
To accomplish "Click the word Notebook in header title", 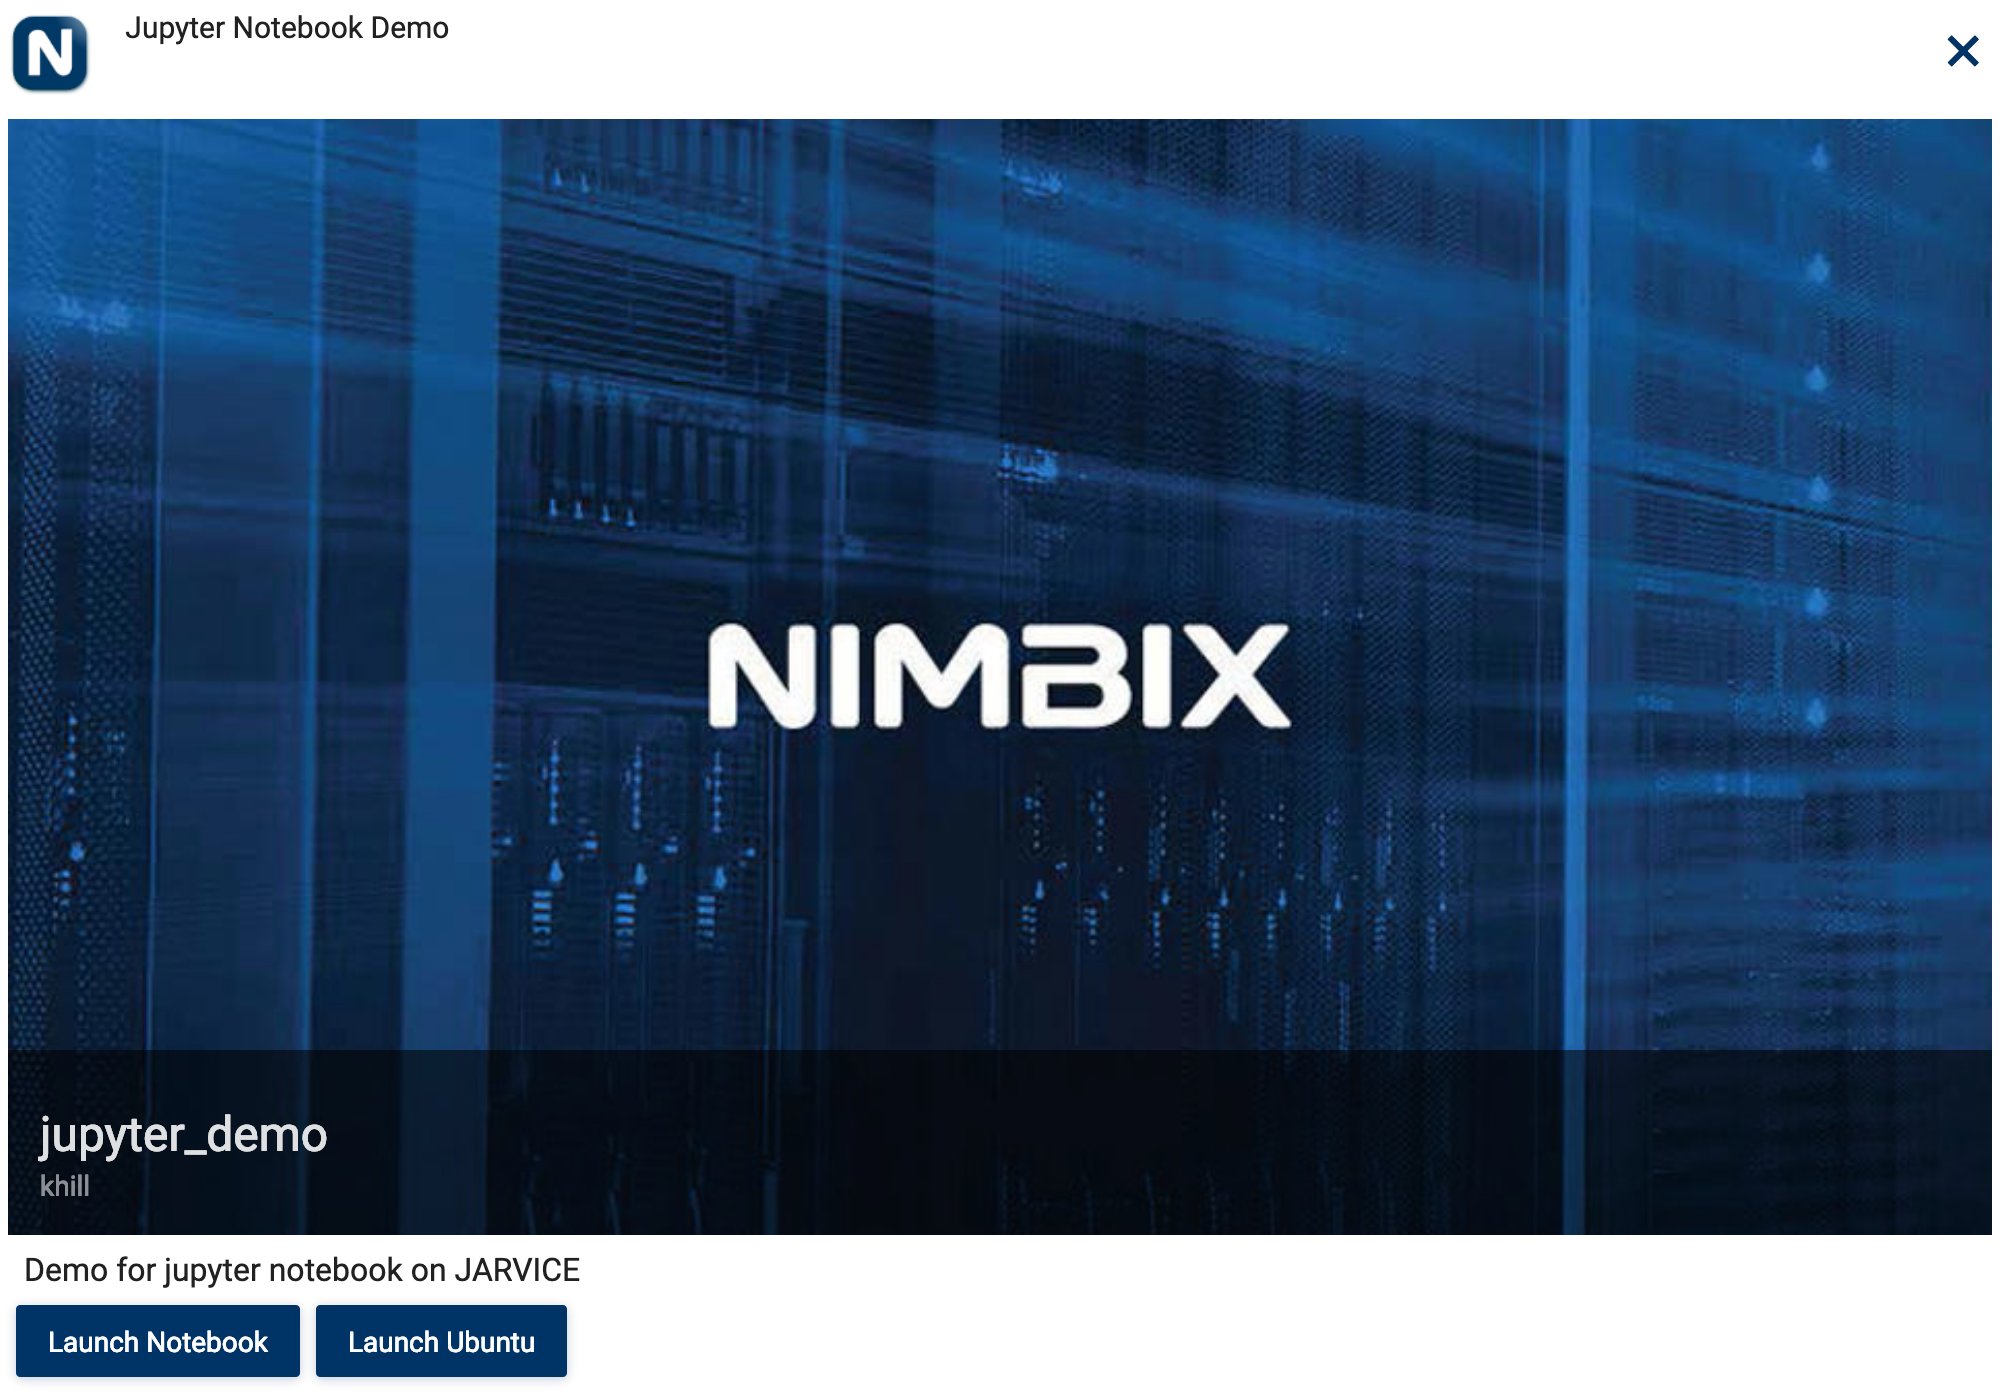I will coord(297,28).
